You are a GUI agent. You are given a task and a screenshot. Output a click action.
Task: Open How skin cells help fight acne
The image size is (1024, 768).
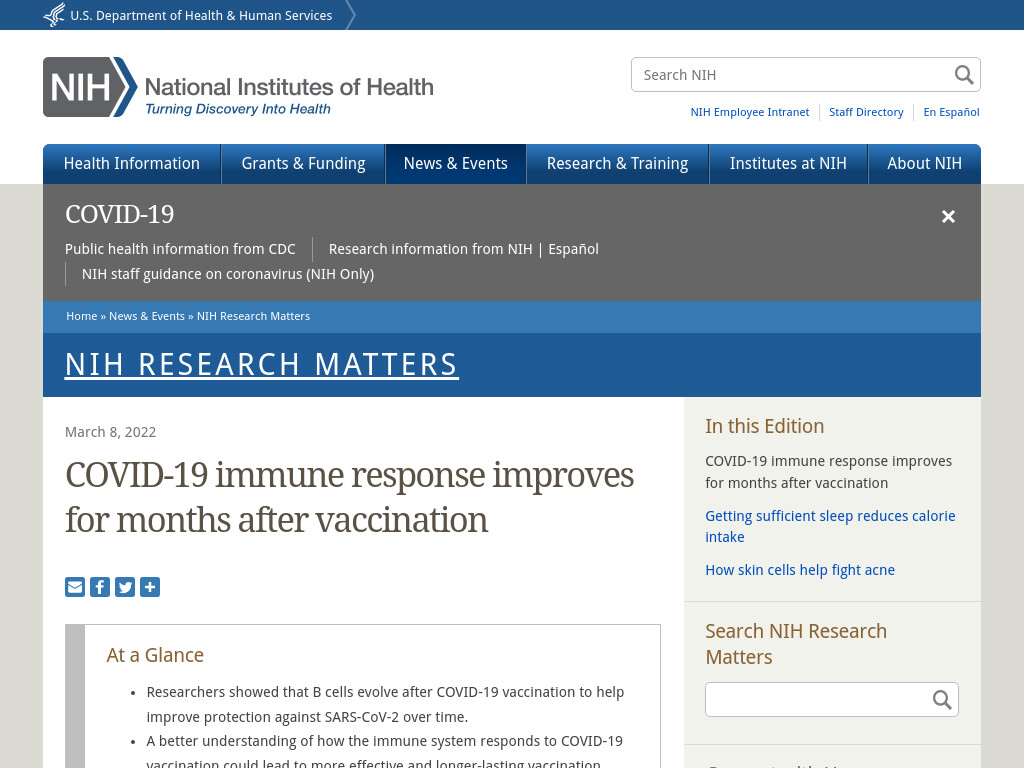pos(800,570)
